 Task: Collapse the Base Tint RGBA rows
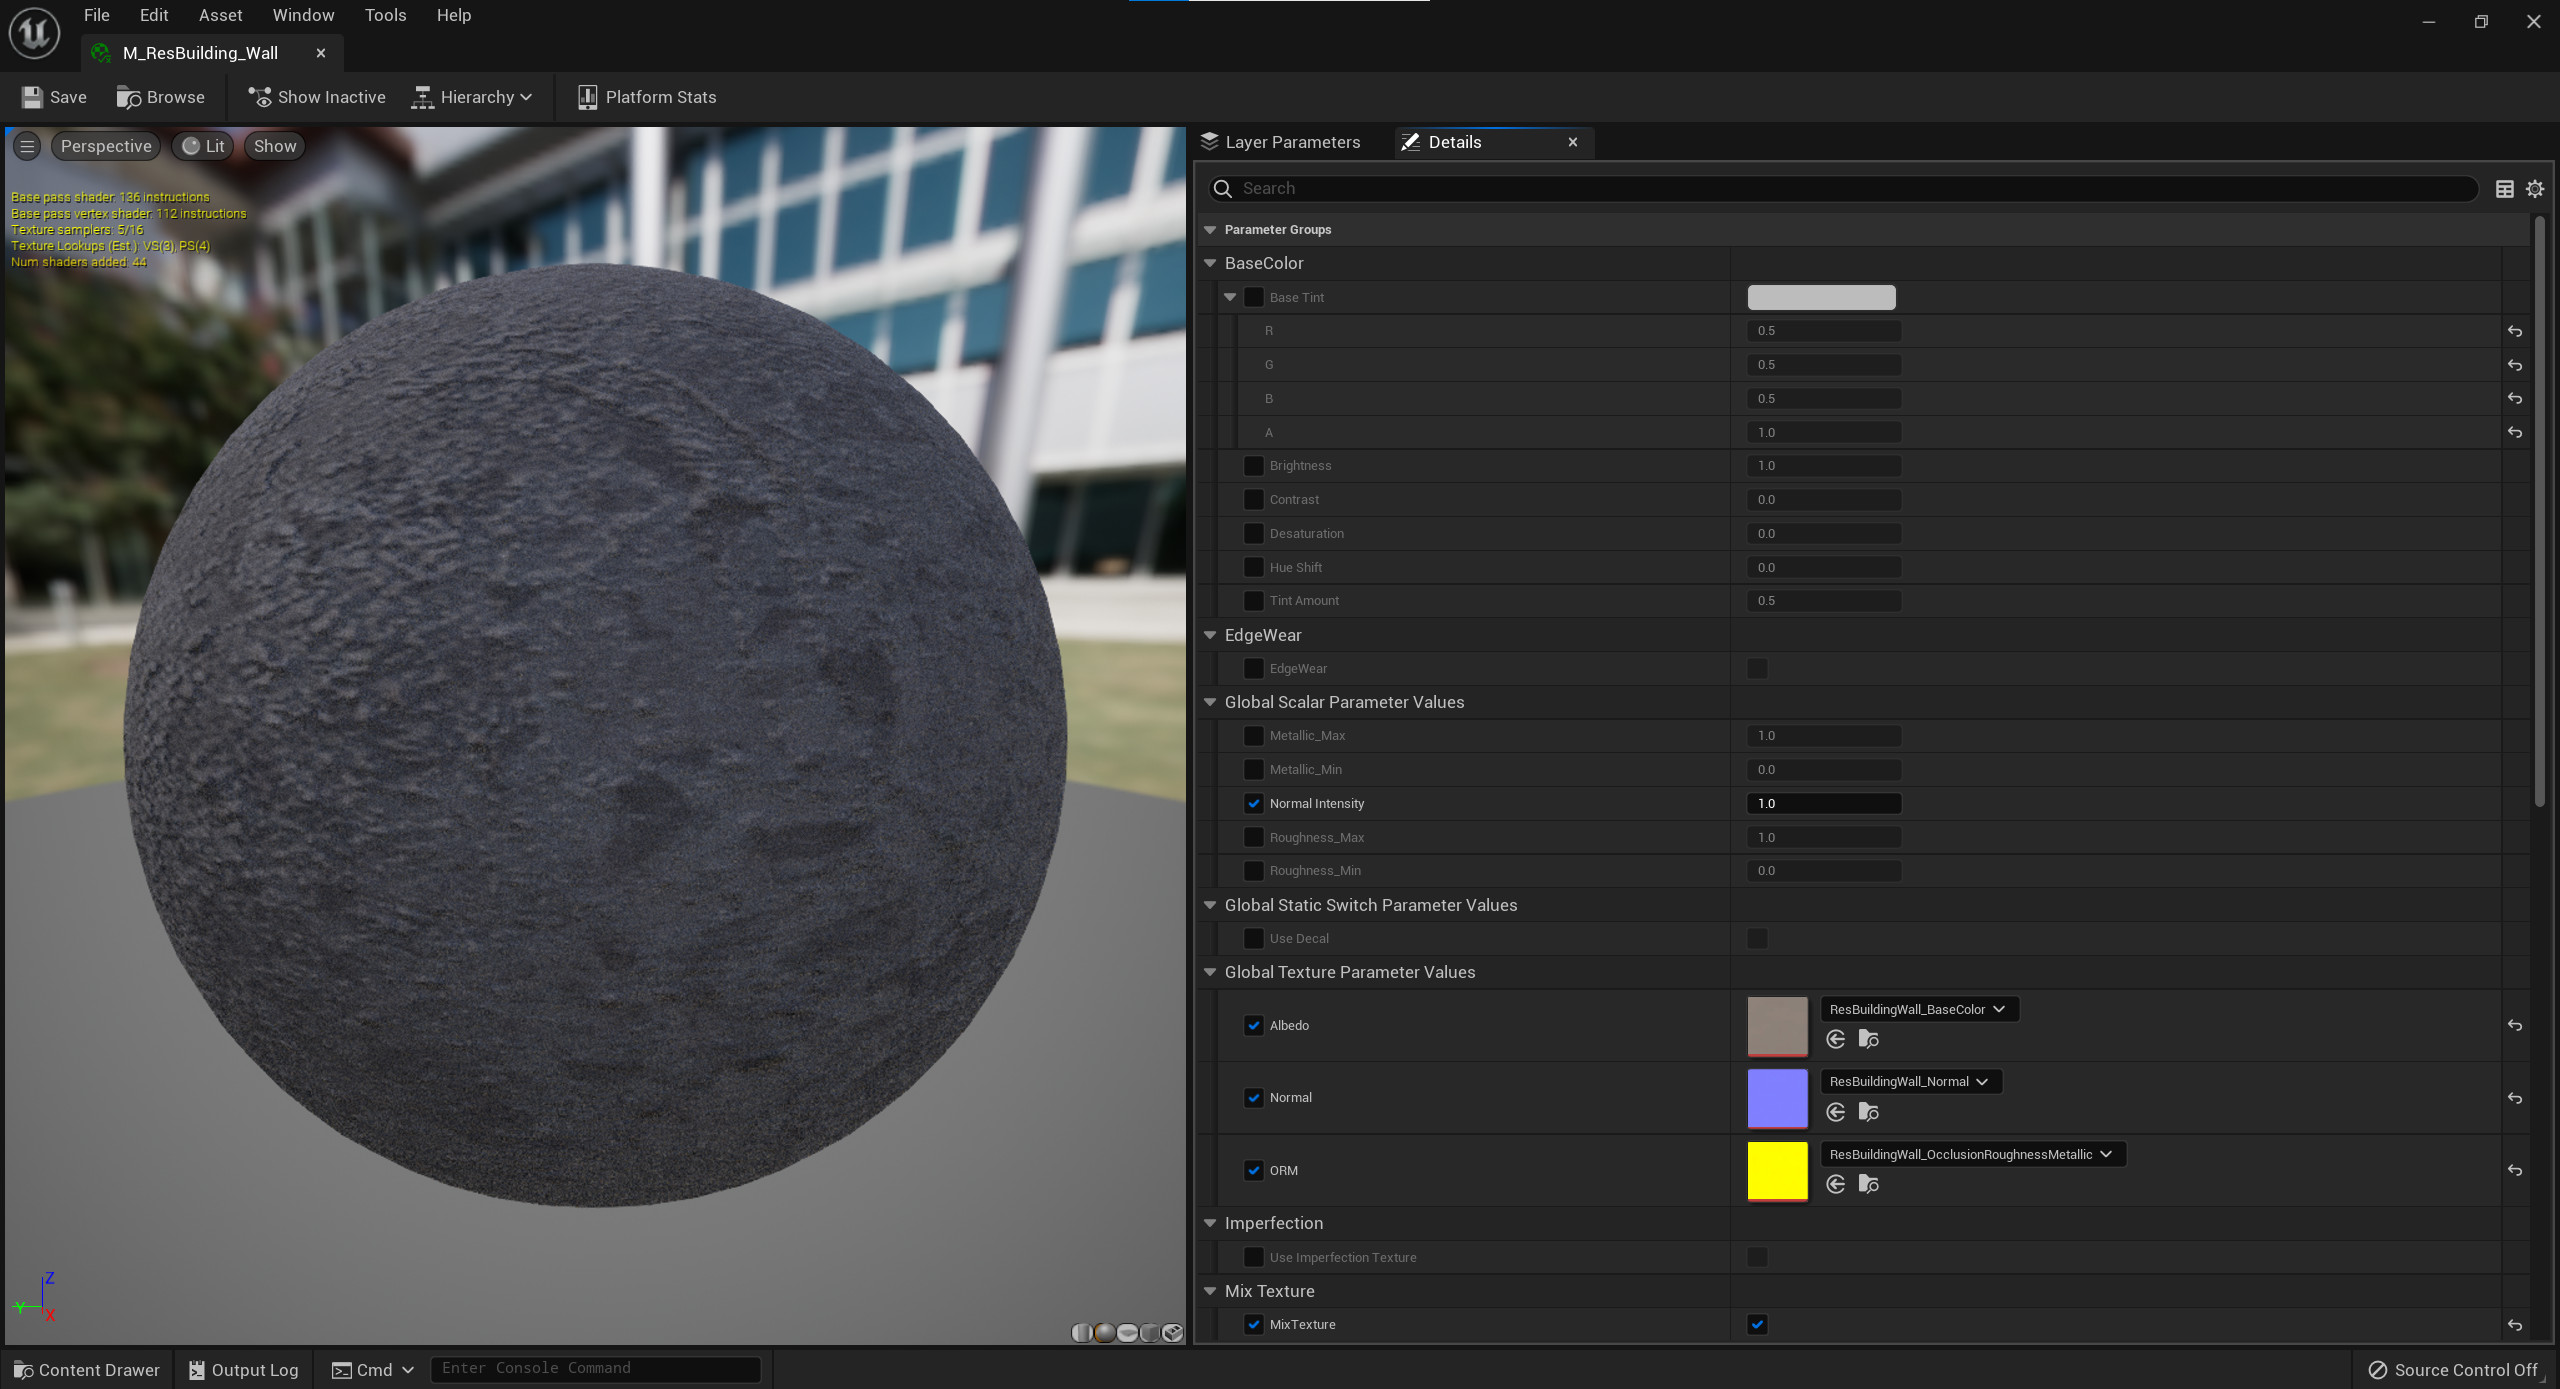1230,297
